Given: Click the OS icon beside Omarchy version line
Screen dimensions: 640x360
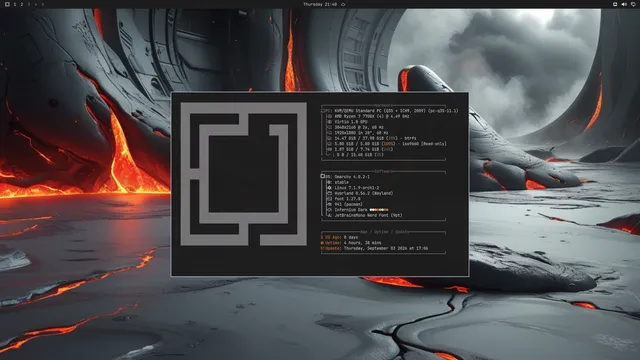Looking at the screenshot, I should (323, 176).
